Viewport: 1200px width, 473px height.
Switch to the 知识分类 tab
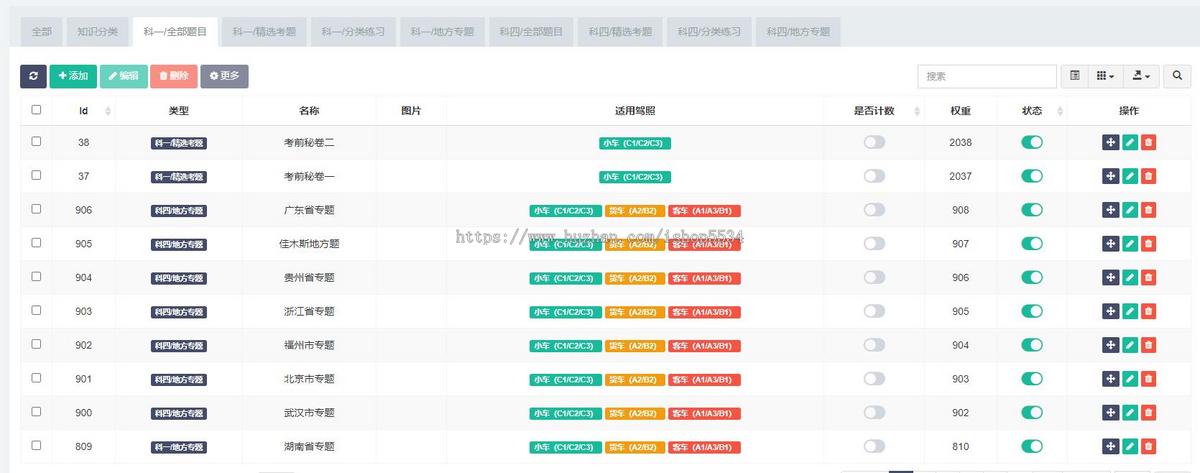tap(97, 31)
